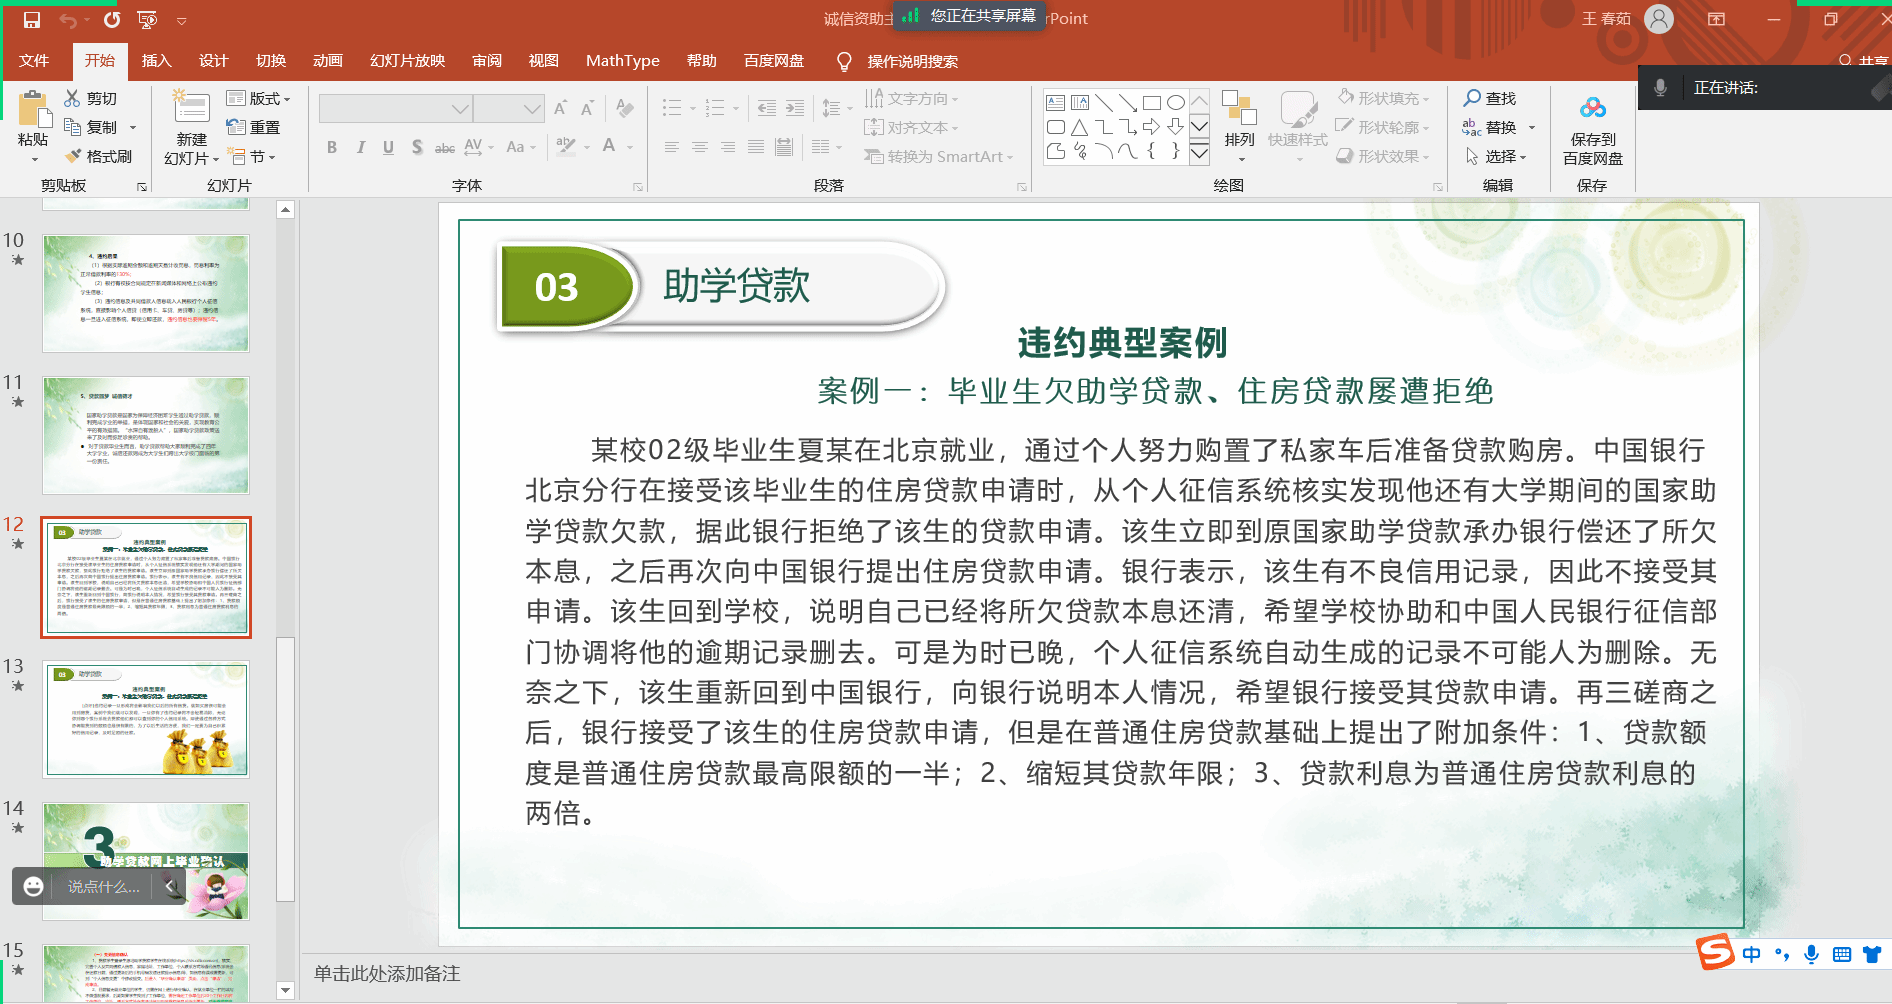Select the triangle shape in drawing gallery

pyautogui.click(x=1080, y=127)
